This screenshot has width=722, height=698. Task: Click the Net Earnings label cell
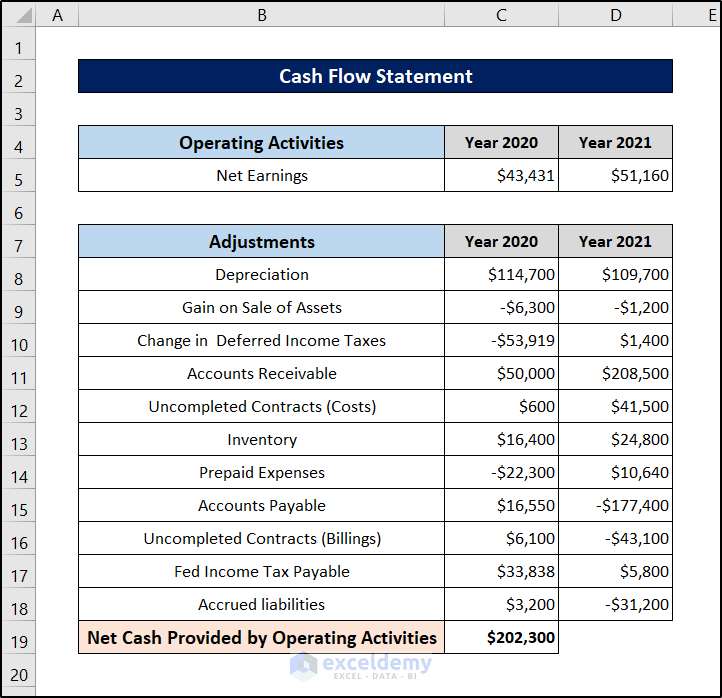[x=262, y=175]
